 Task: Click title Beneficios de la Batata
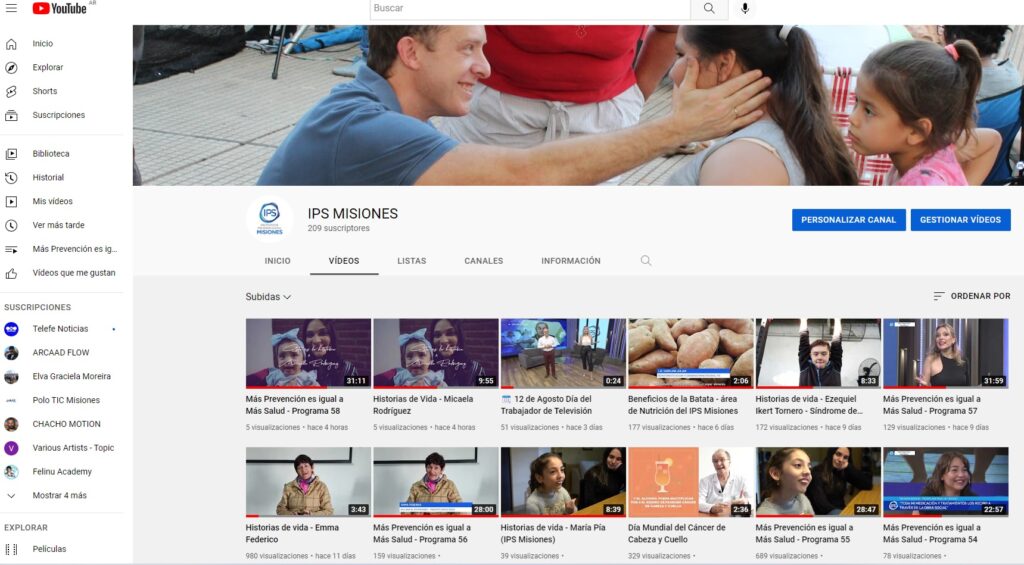pos(683,405)
